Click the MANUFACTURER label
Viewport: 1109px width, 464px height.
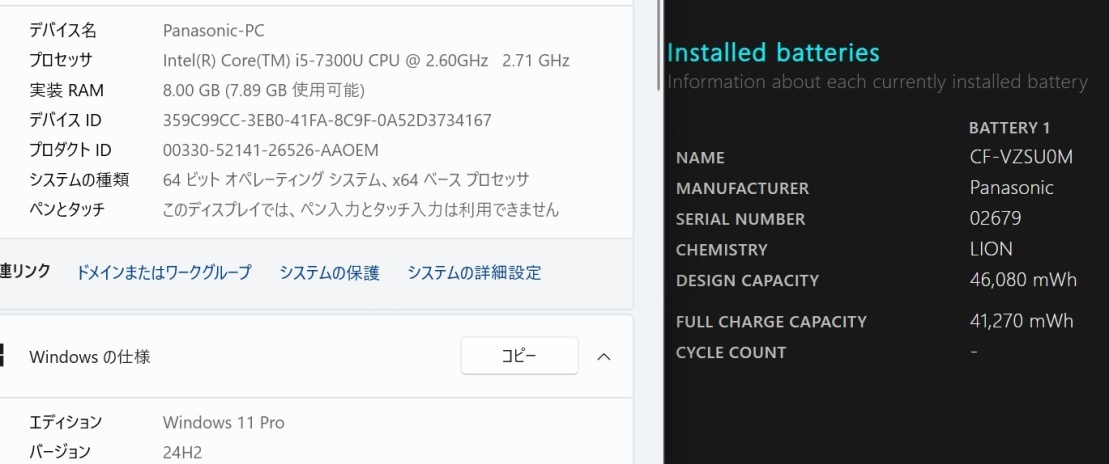click(x=742, y=188)
